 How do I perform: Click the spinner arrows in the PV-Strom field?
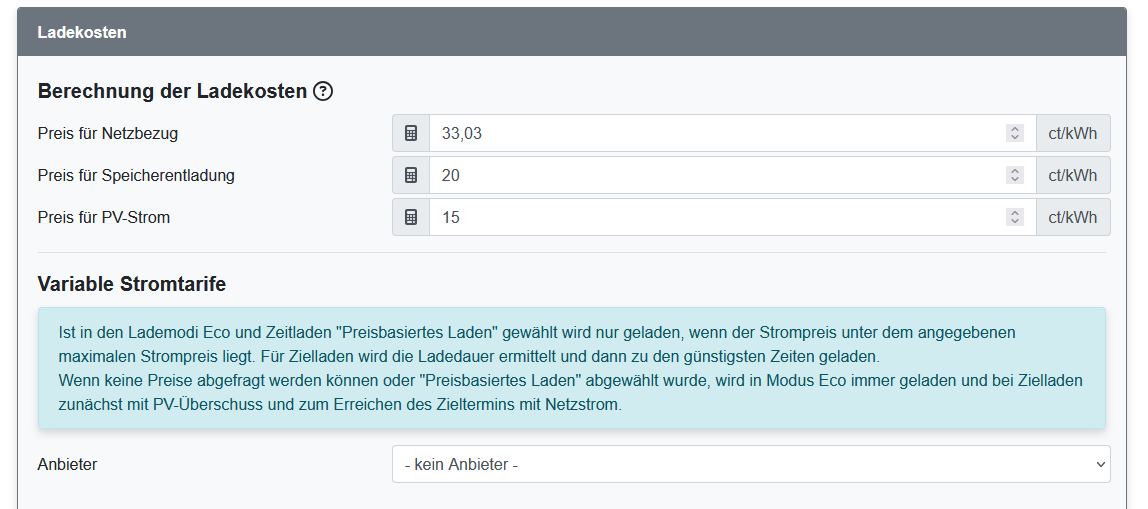[1015, 217]
